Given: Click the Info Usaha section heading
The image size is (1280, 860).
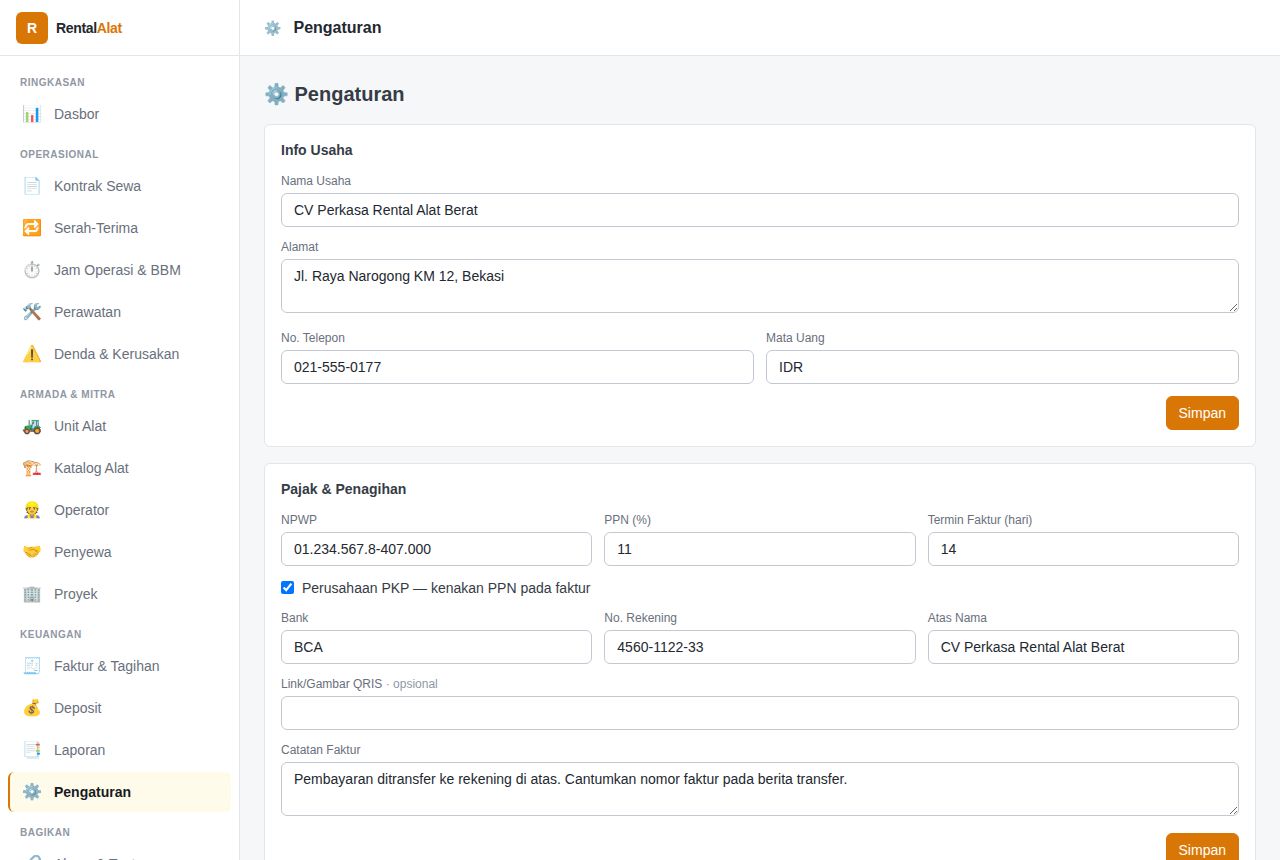Looking at the screenshot, I should click(x=317, y=150).
